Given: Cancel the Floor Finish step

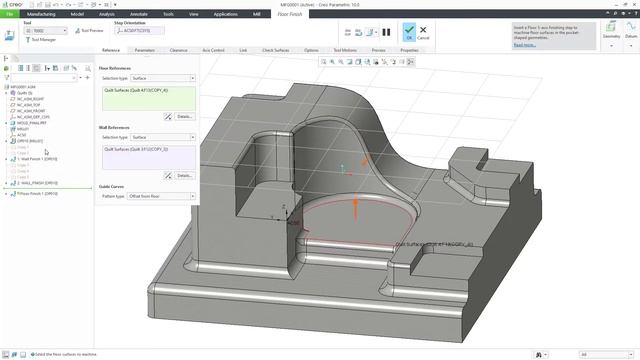Looking at the screenshot, I should (x=423, y=32).
